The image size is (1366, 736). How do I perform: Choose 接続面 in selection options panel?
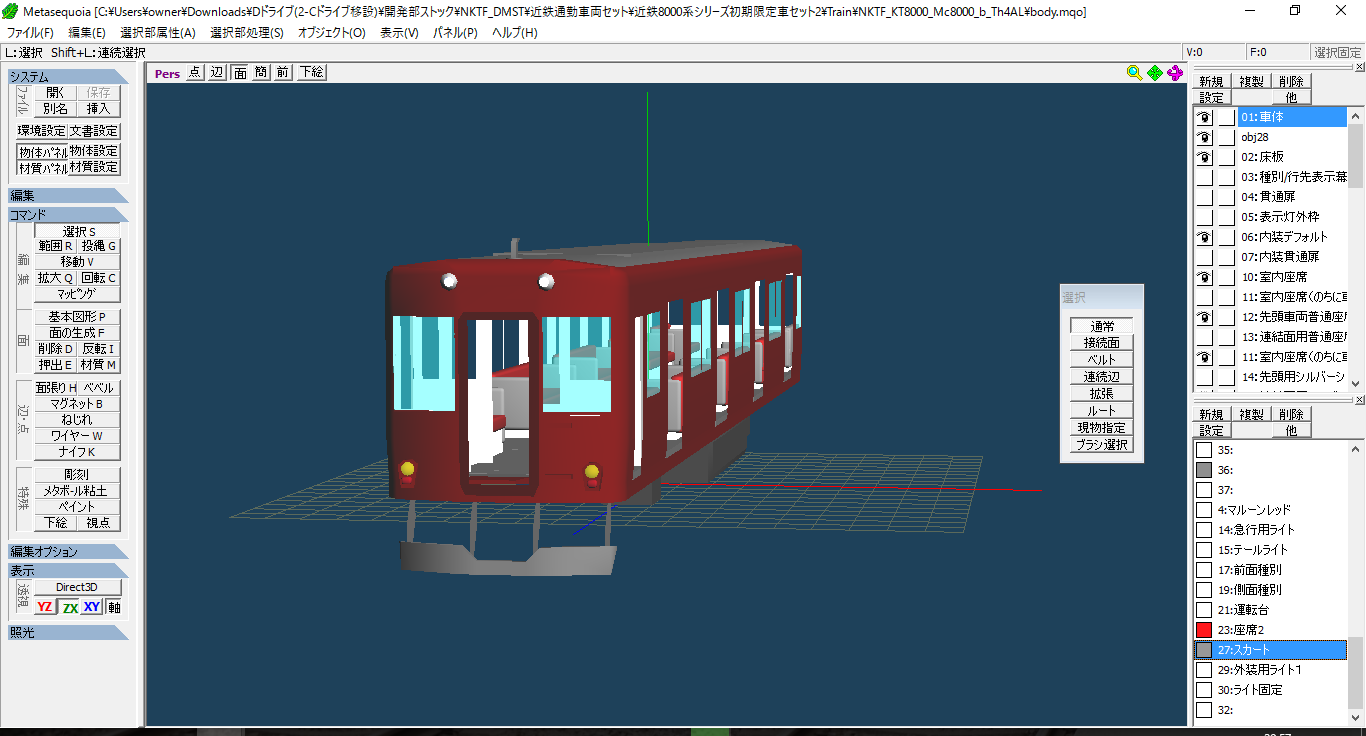coord(1102,343)
